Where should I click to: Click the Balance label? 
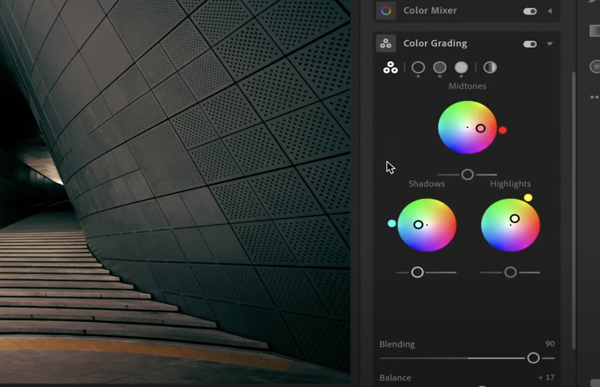[395, 378]
